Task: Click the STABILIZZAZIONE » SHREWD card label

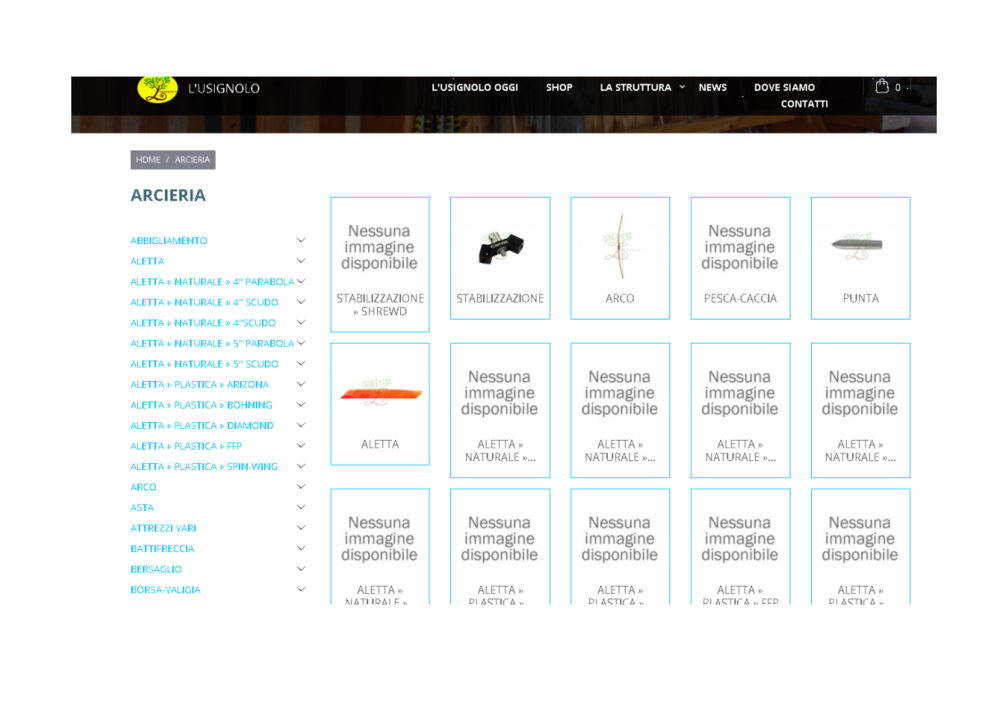Action: [x=380, y=305]
